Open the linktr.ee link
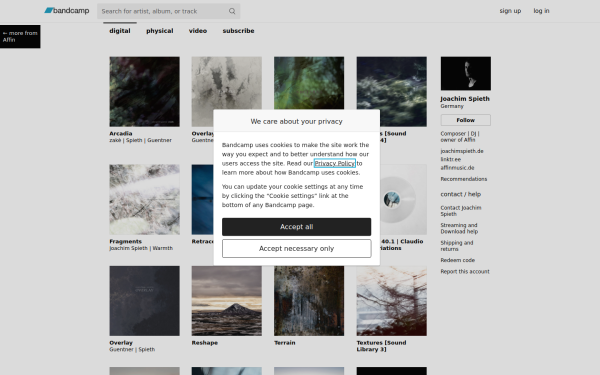This screenshot has width=600, height=375. point(450,160)
